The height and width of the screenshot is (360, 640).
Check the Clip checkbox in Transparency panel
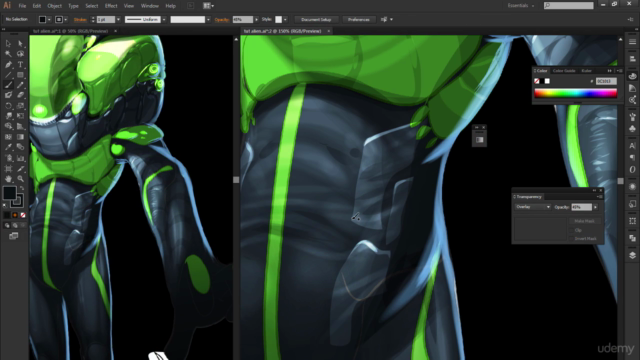572,230
